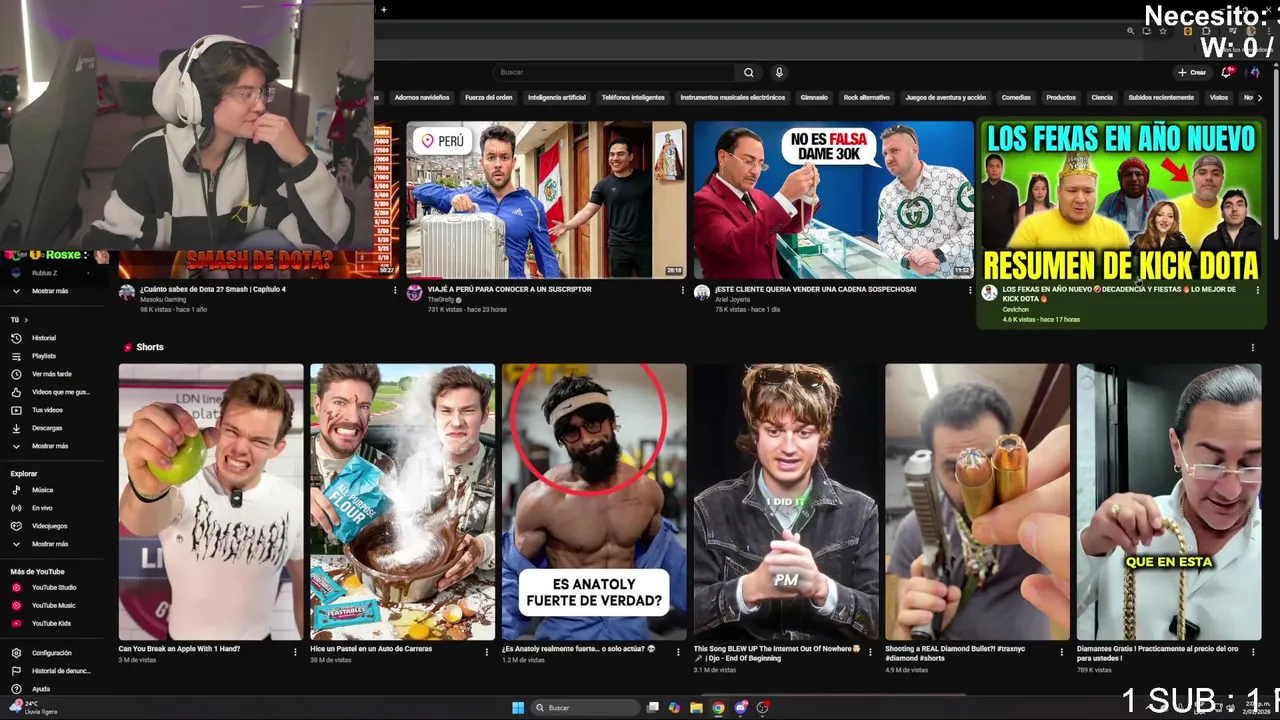Open the Tú section chevron
1280x720 pixels.
[26, 320]
